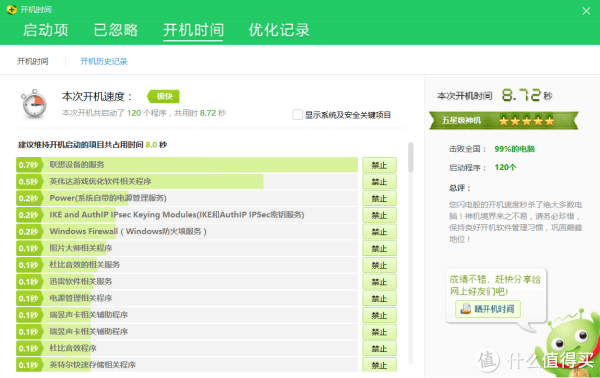Click the 极快 speed badge
Viewport: 600px width, 378px height.
pyautogui.click(x=163, y=96)
